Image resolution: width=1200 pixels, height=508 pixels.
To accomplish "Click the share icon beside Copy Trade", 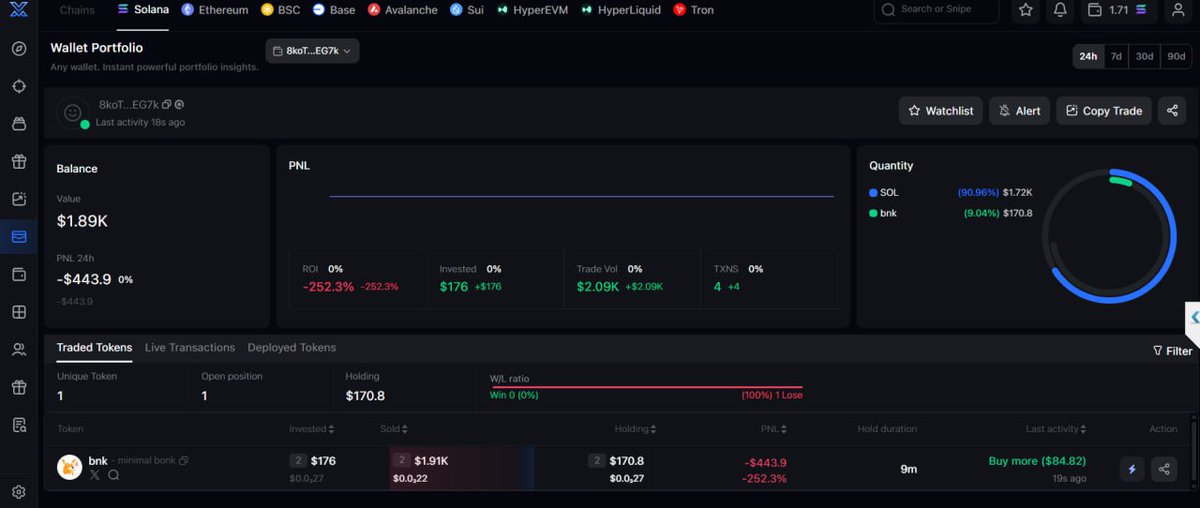I will click(1172, 111).
